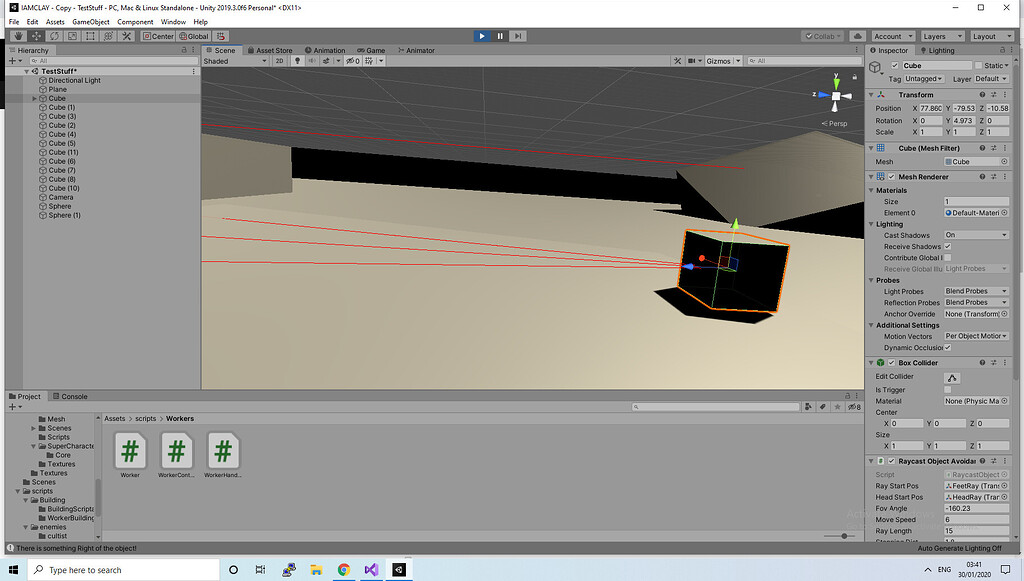Viewport: 1024px width, 581px height.
Task: Select the Worker script in Assets
Action: tap(129, 452)
